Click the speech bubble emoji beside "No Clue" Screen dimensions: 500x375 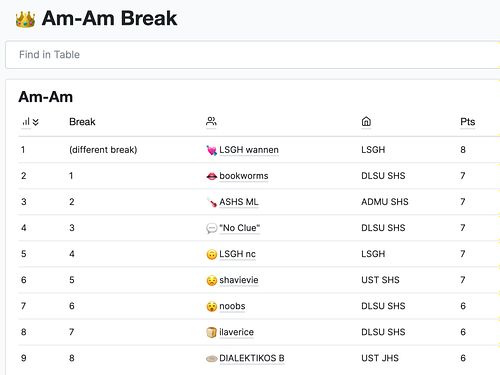point(212,228)
